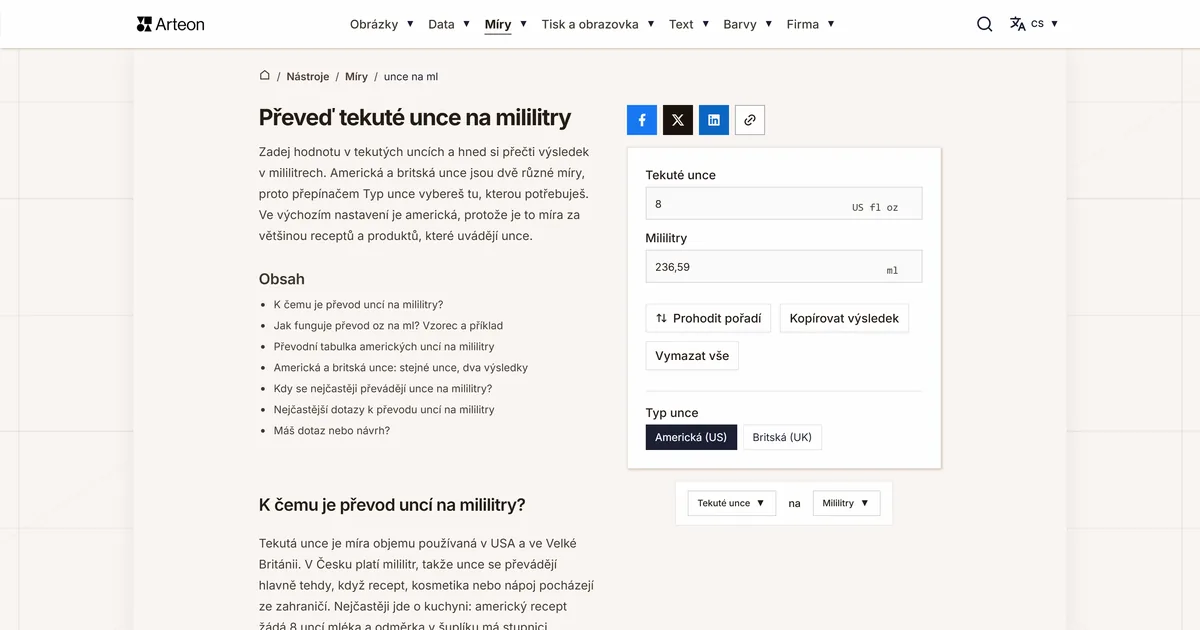The height and width of the screenshot is (630, 1200).
Task: Open the Arteon logo homepage
Action: pos(171,24)
